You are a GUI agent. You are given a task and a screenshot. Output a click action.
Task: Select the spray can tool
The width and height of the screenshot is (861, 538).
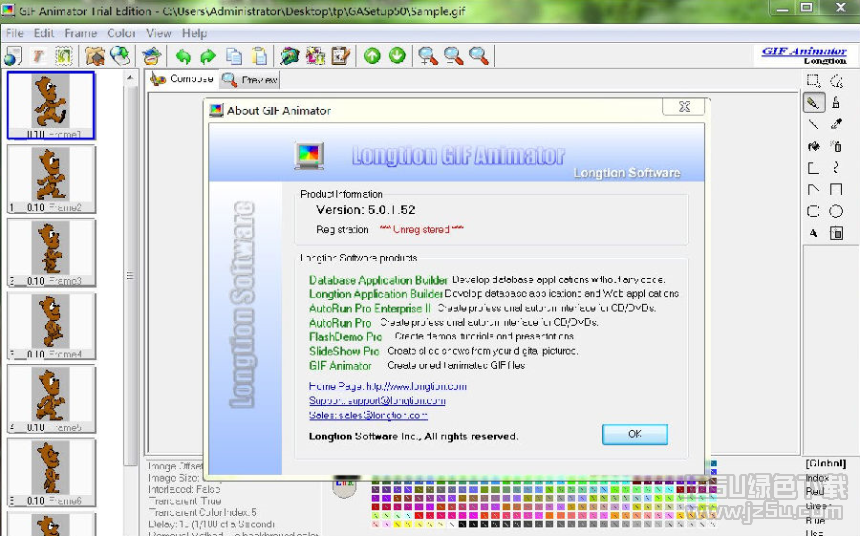tap(837, 146)
